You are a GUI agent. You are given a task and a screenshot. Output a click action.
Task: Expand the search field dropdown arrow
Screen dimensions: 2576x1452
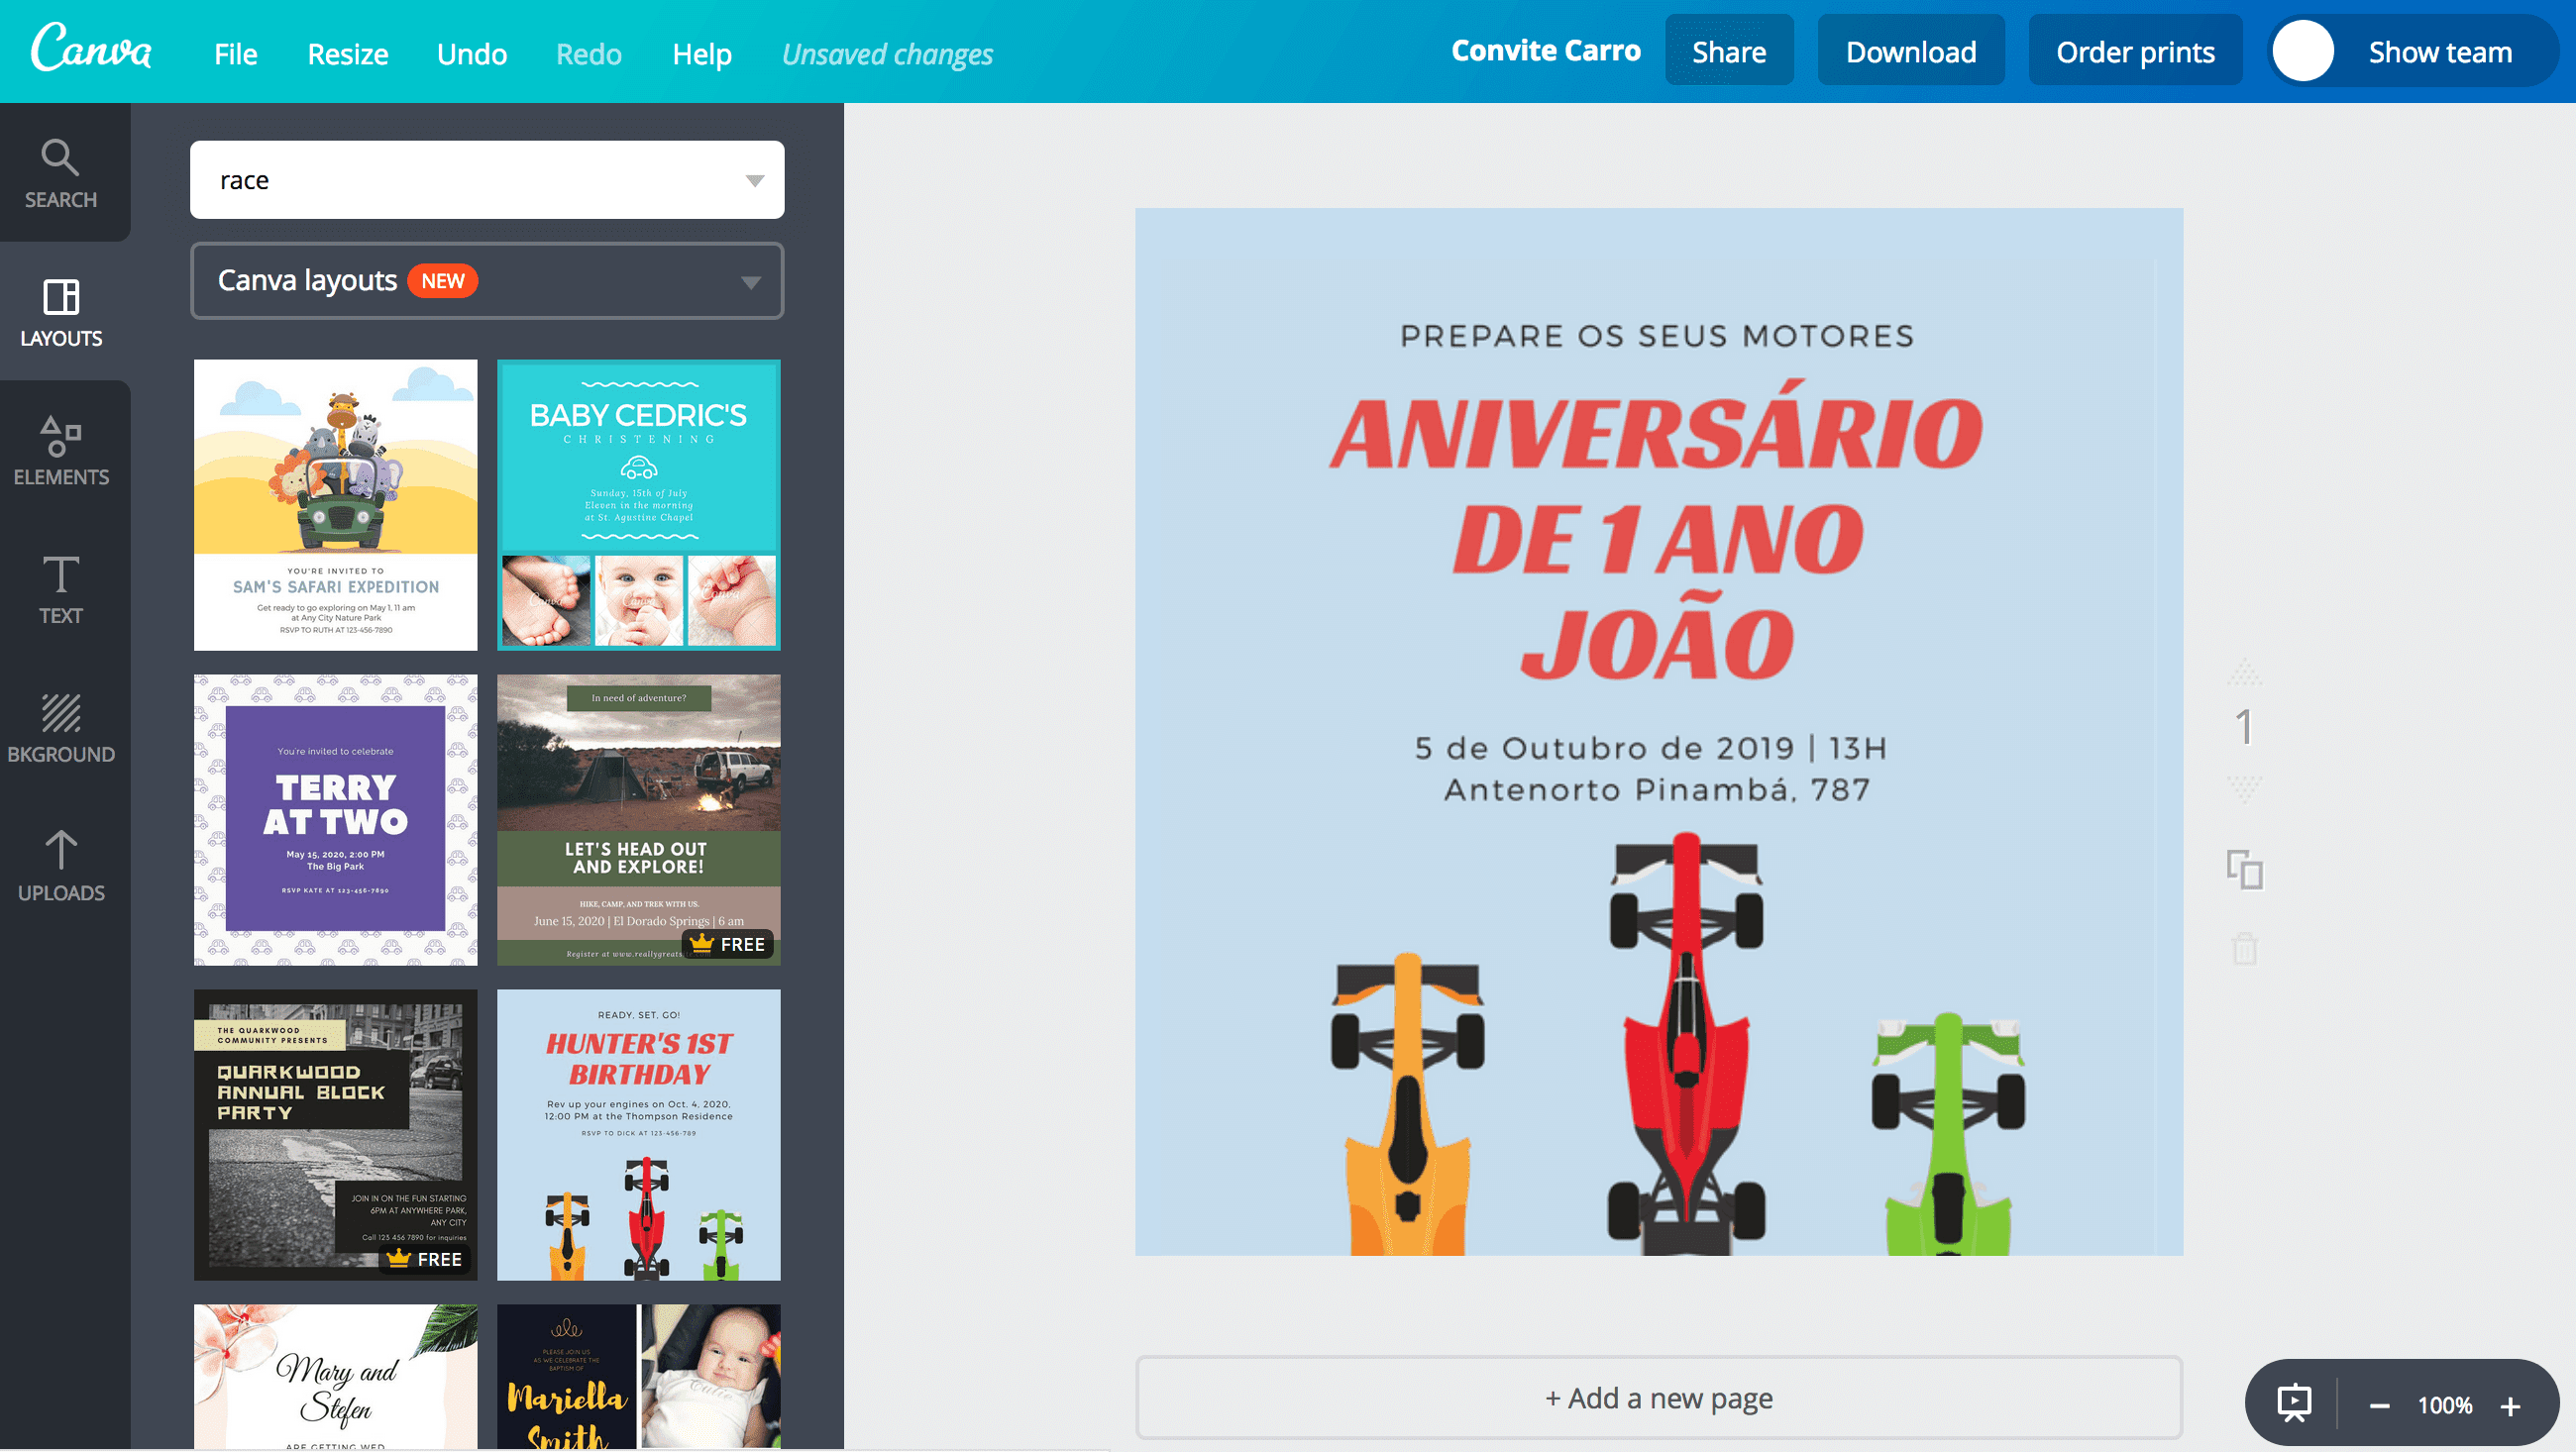(754, 181)
